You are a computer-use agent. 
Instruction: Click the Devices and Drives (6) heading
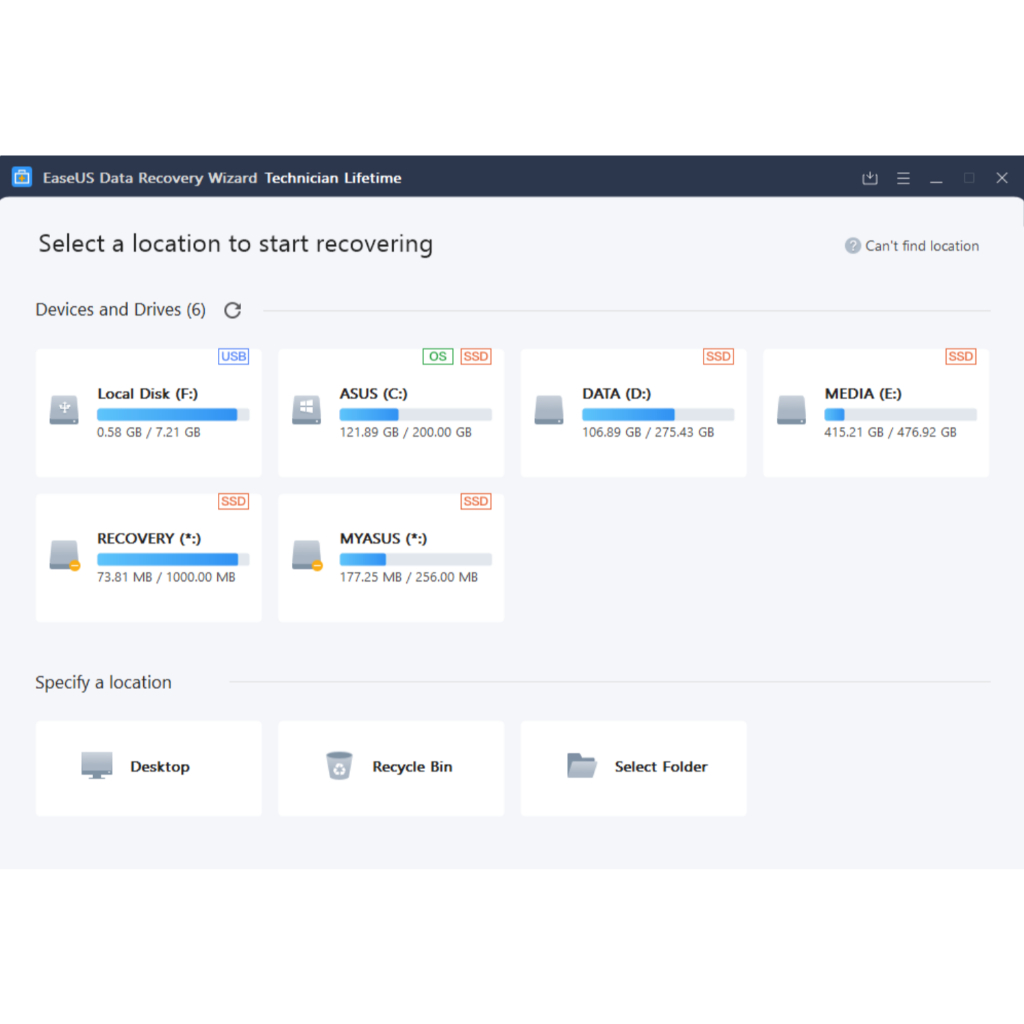120,310
